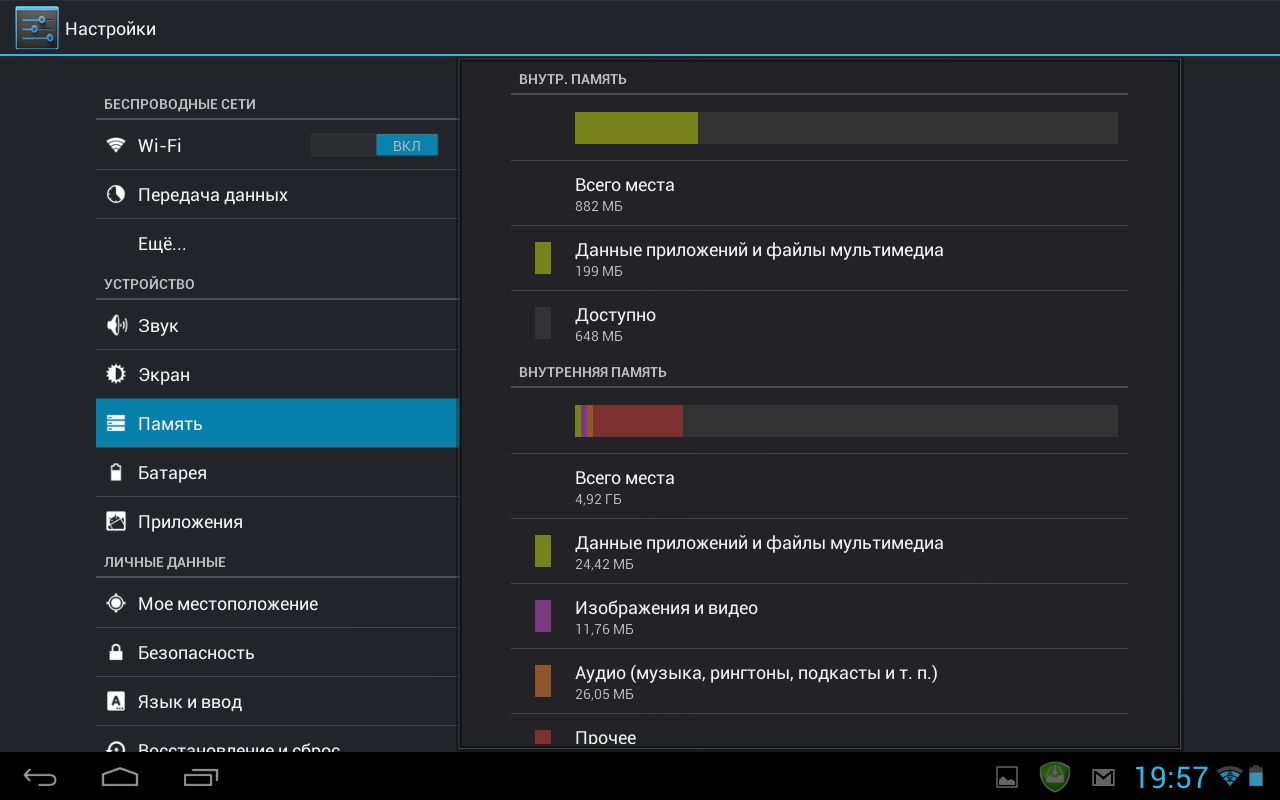Tap the Settings app icon in header
The height and width of the screenshot is (800, 1280).
(36, 28)
